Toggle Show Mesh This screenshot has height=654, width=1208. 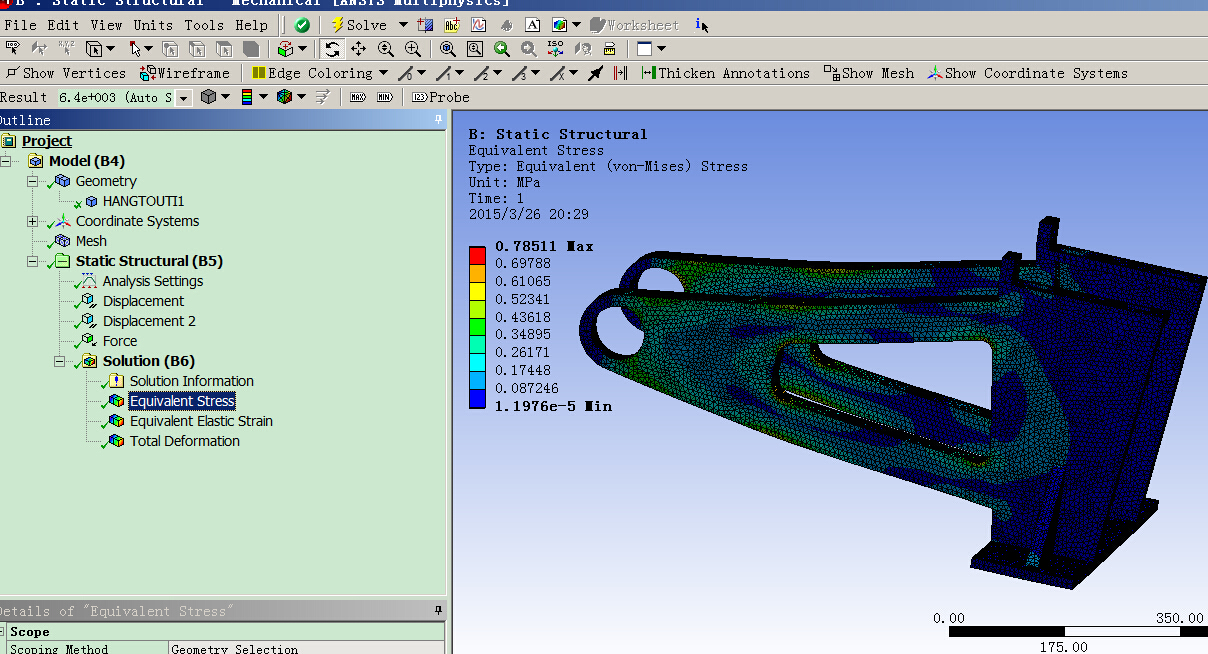coord(869,73)
